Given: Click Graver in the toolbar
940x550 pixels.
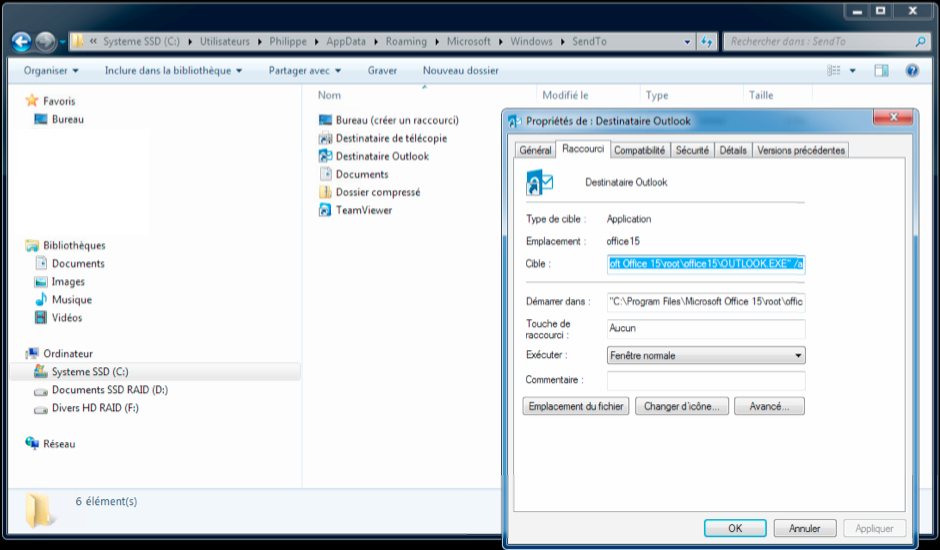Looking at the screenshot, I should click(x=382, y=71).
